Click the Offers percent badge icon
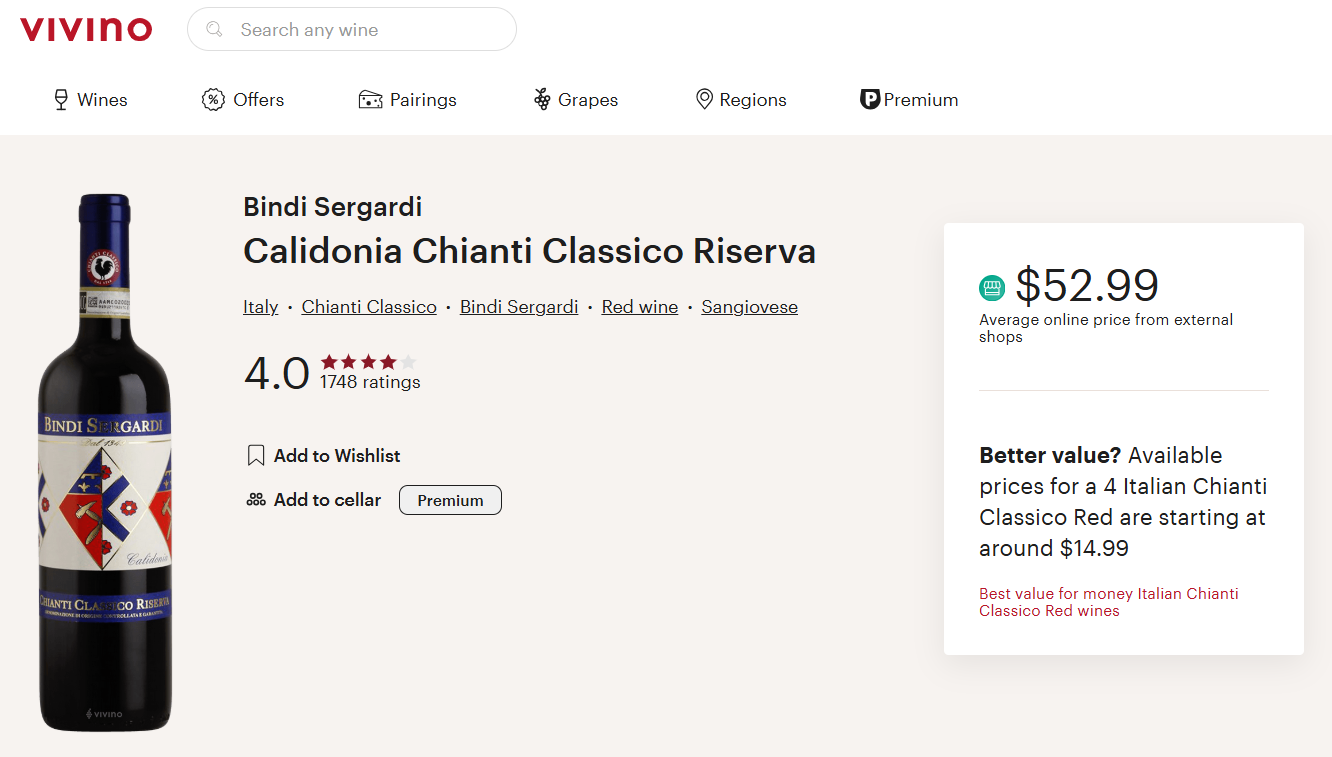 (x=213, y=100)
